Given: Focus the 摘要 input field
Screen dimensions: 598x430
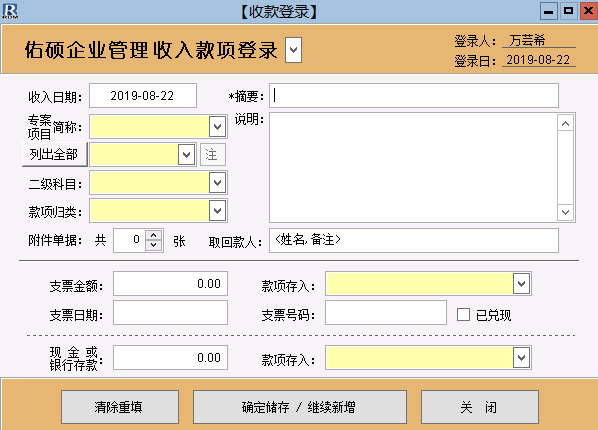Looking at the screenshot, I should (414, 95).
